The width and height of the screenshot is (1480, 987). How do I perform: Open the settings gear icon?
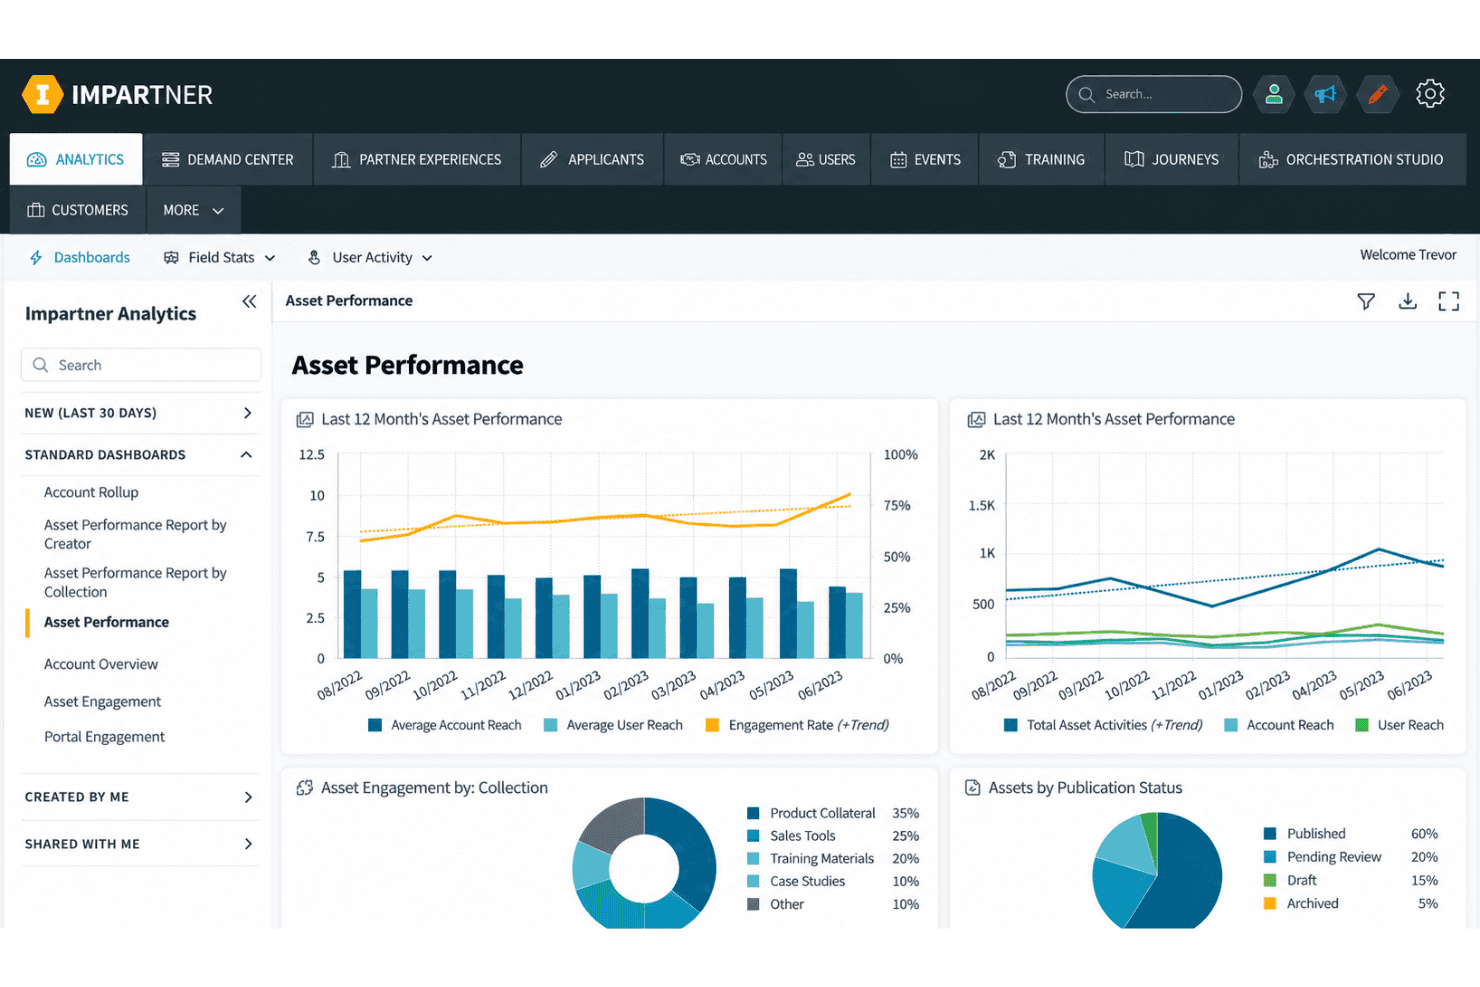[x=1430, y=94]
